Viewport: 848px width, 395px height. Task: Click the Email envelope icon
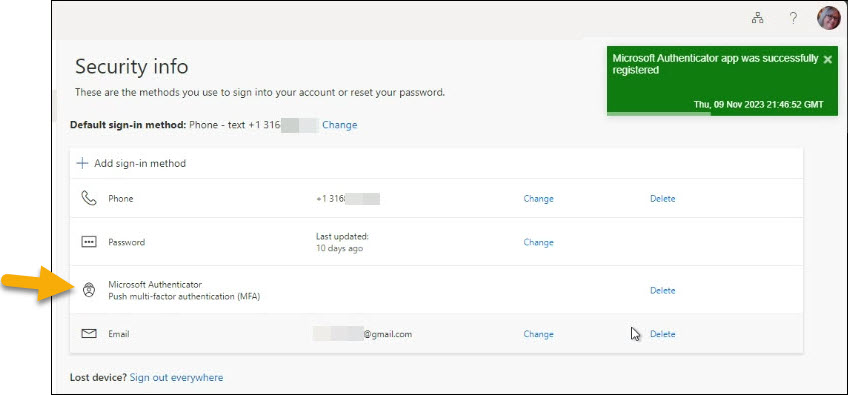89,334
